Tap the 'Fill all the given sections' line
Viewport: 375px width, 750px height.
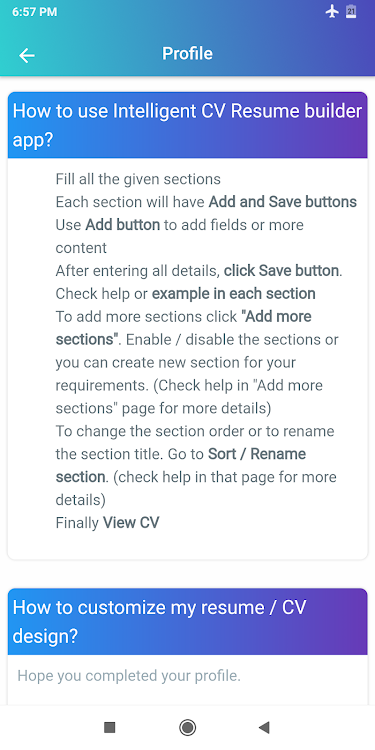(x=138, y=179)
